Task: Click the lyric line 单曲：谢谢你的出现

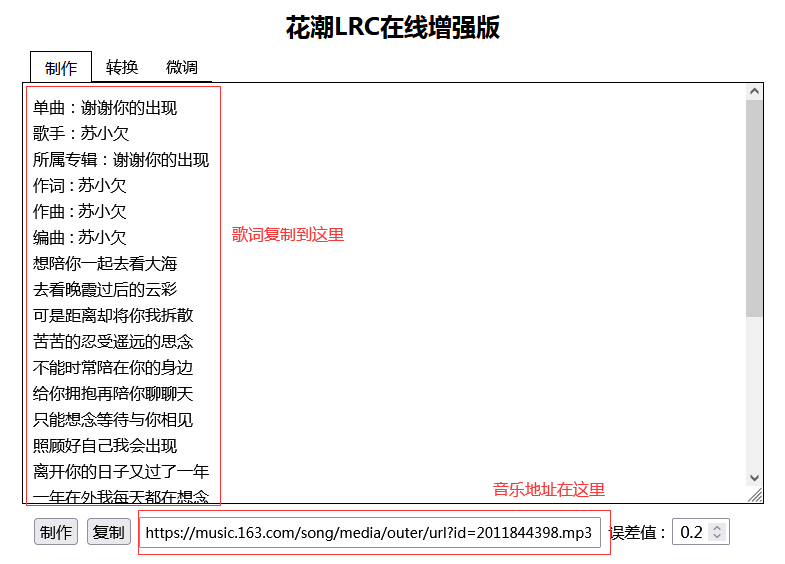Action: tap(105, 108)
